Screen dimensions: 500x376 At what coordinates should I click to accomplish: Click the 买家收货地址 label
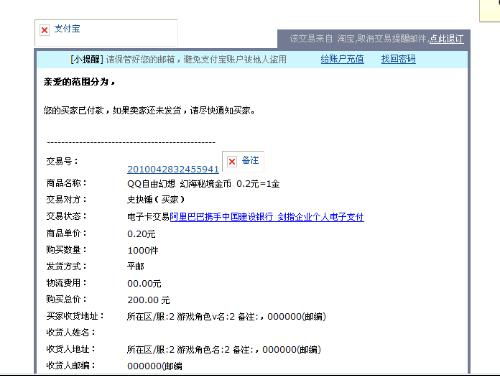75,316
